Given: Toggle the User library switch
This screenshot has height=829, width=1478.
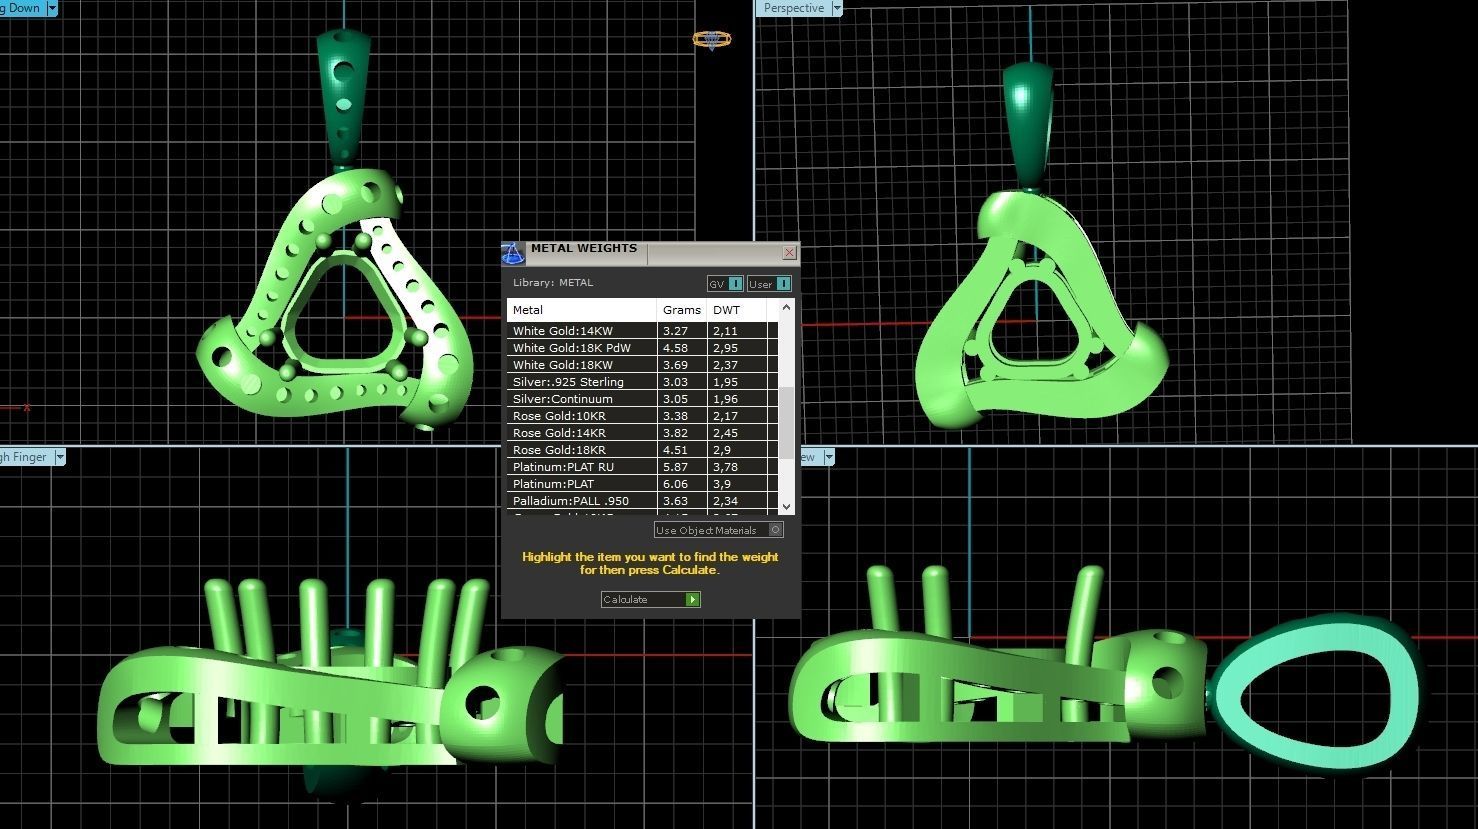Looking at the screenshot, I should (x=770, y=284).
